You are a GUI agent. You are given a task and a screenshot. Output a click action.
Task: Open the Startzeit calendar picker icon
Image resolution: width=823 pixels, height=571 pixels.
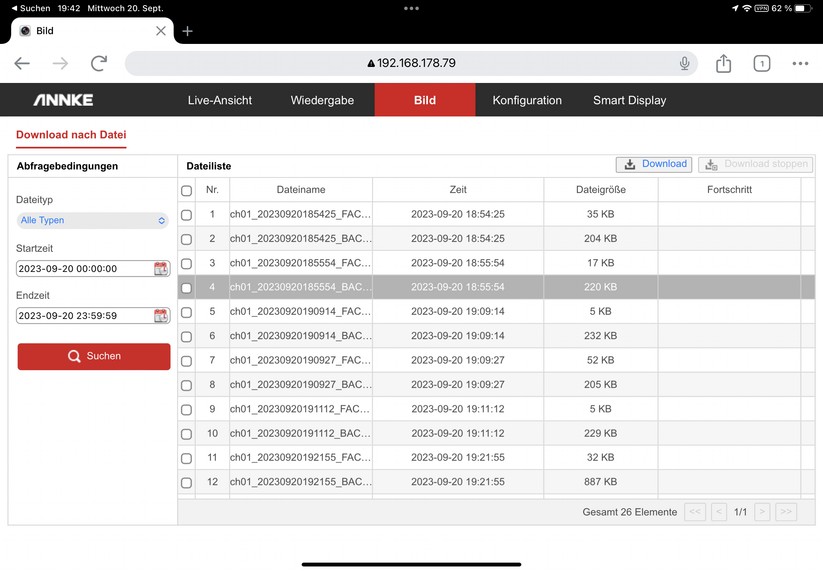(161, 269)
